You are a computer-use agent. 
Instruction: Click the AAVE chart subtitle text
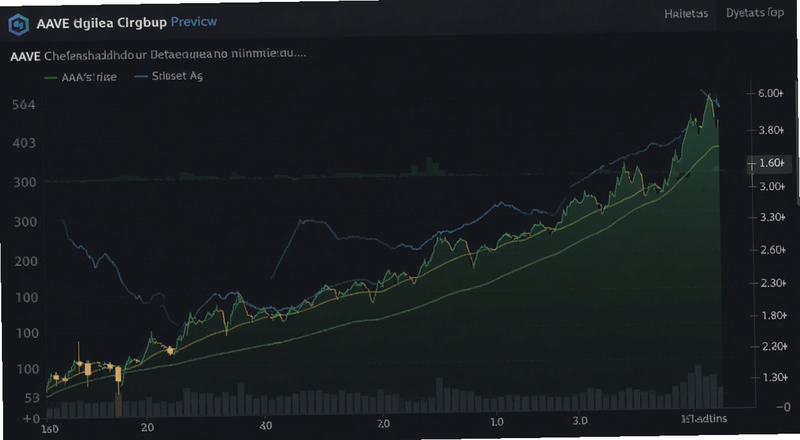pyautogui.click(x=158, y=55)
